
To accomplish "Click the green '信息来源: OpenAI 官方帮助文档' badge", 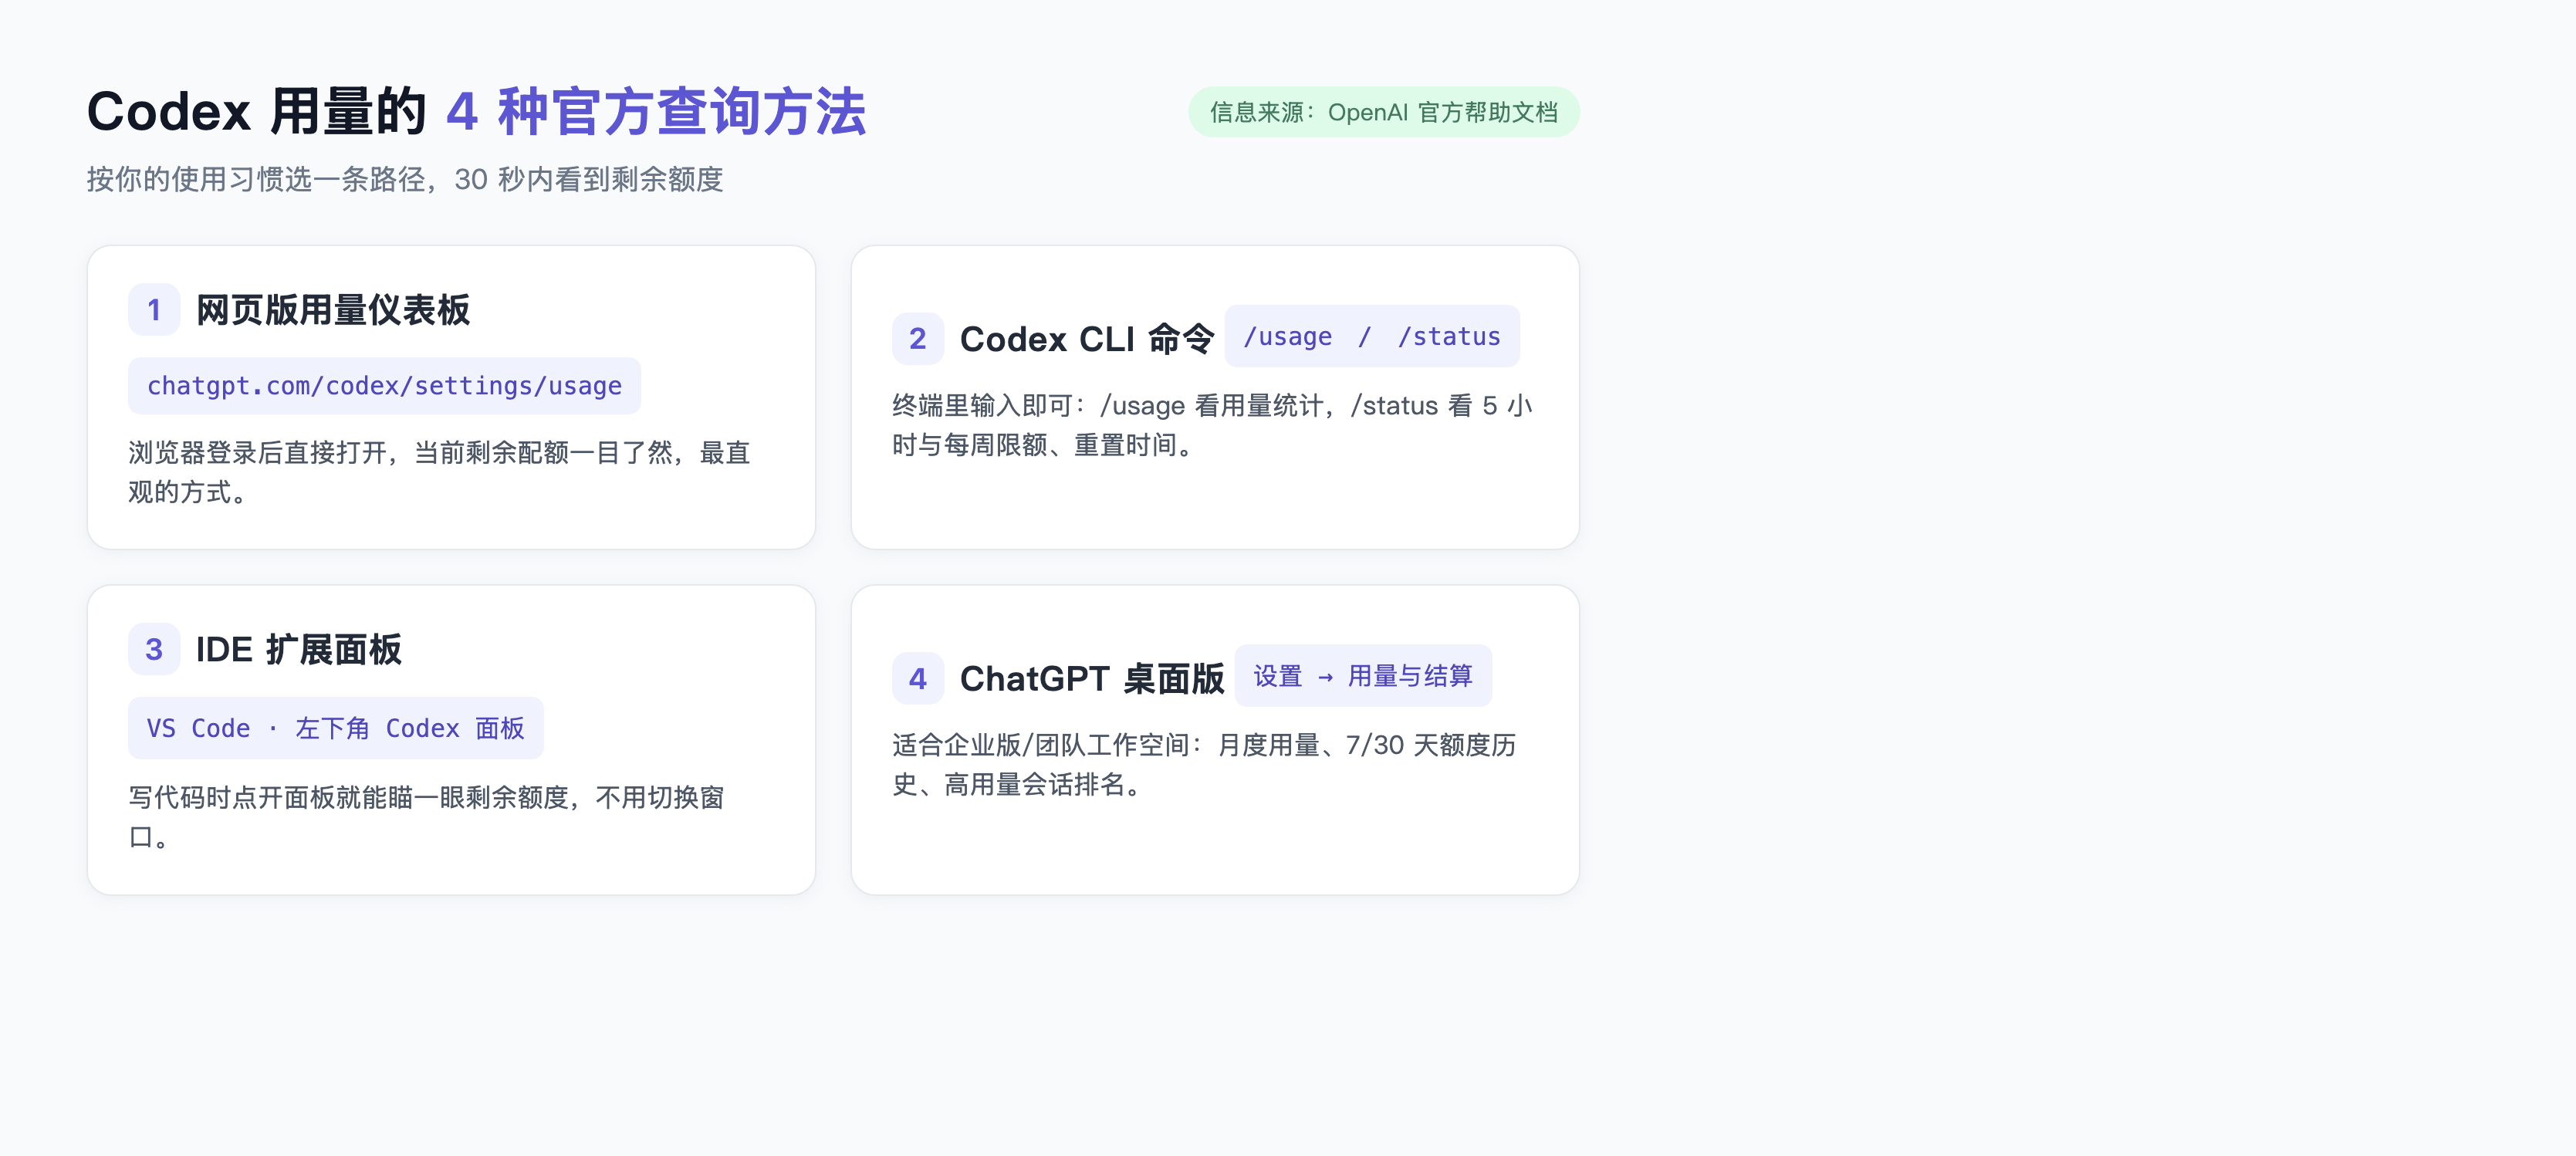I will pyautogui.click(x=1383, y=112).
